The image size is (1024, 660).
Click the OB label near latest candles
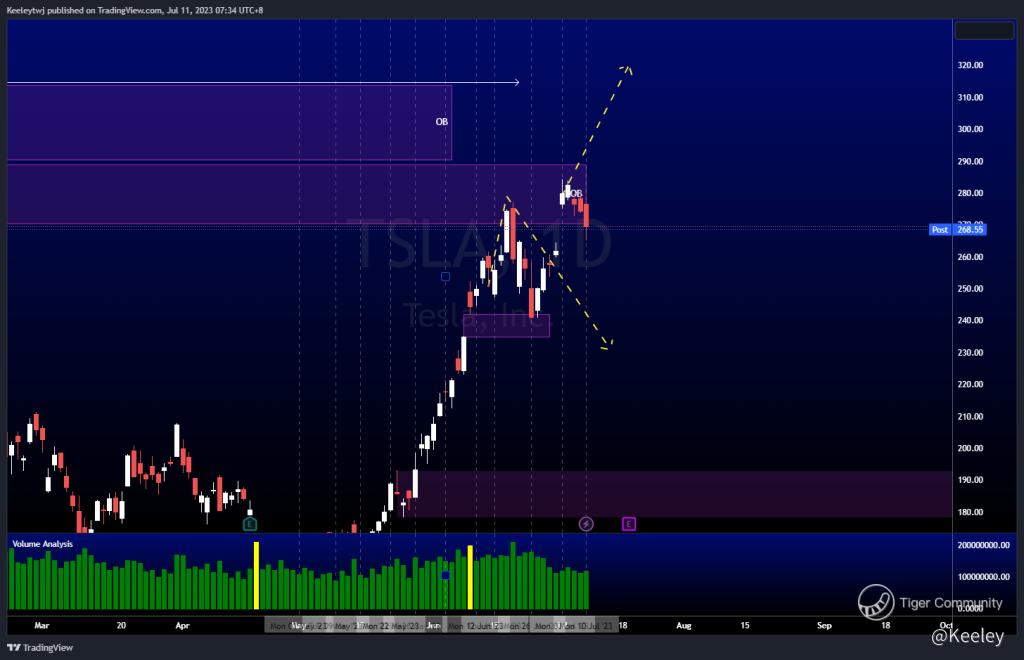tap(576, 194)
